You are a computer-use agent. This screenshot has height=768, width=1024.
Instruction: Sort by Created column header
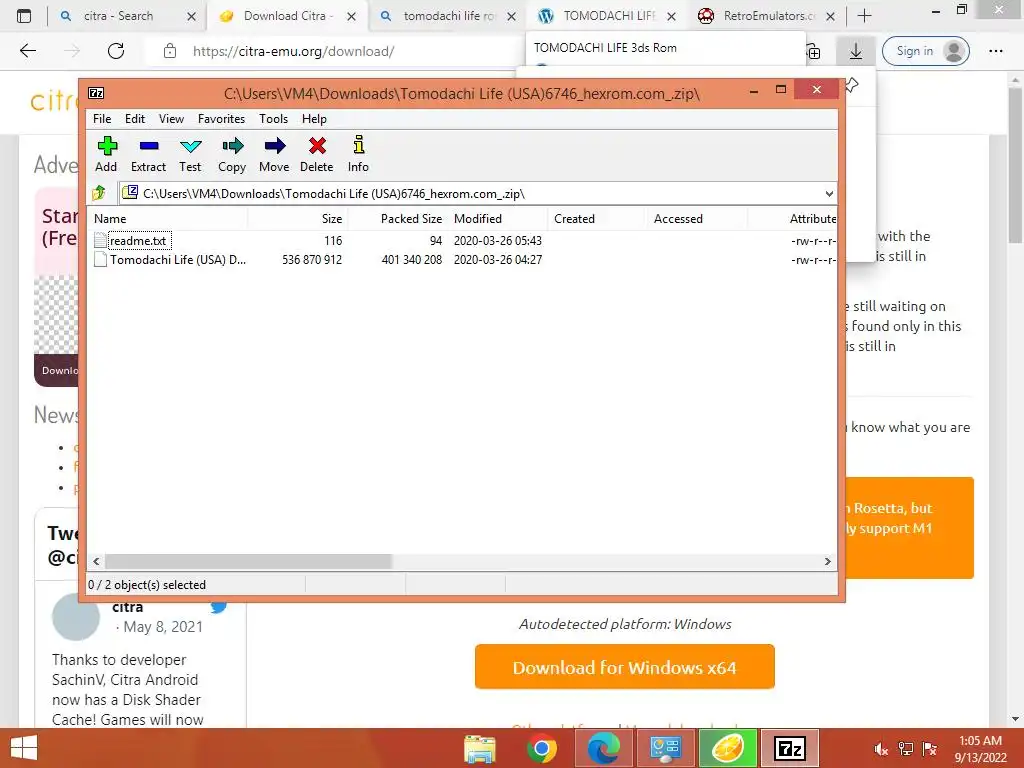[x=597, y=219]
